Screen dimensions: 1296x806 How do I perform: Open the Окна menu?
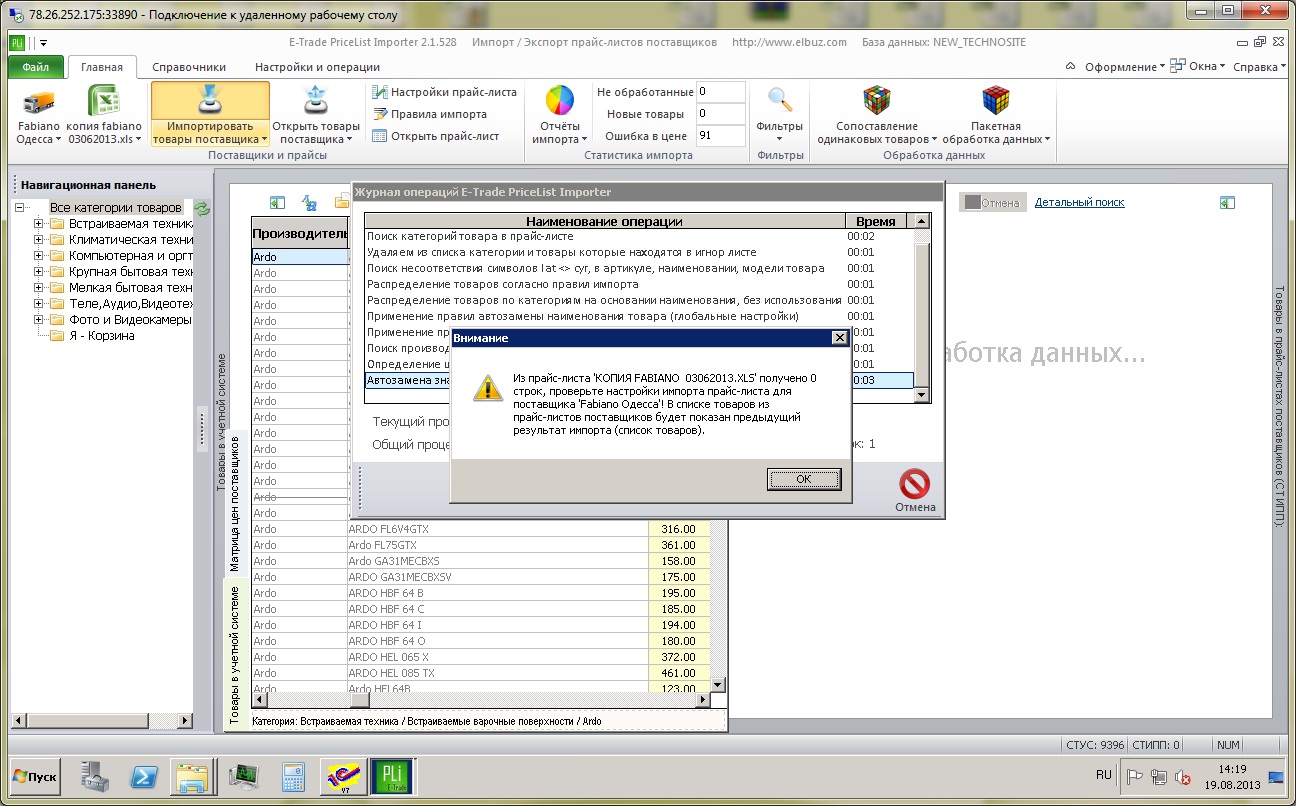(1200, 67)
